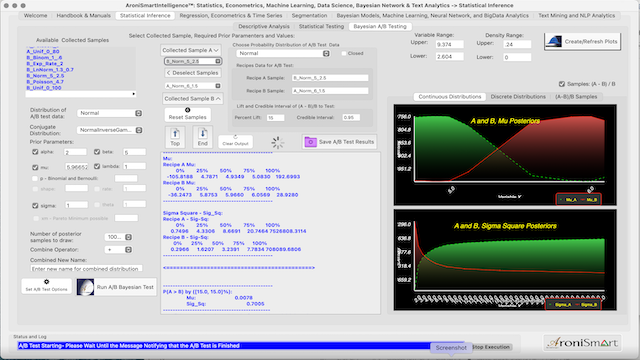Toggle the lambda prior parameter checkbox
The height and width of the screenshot is (360, 640).
click(x=97, y=166)
